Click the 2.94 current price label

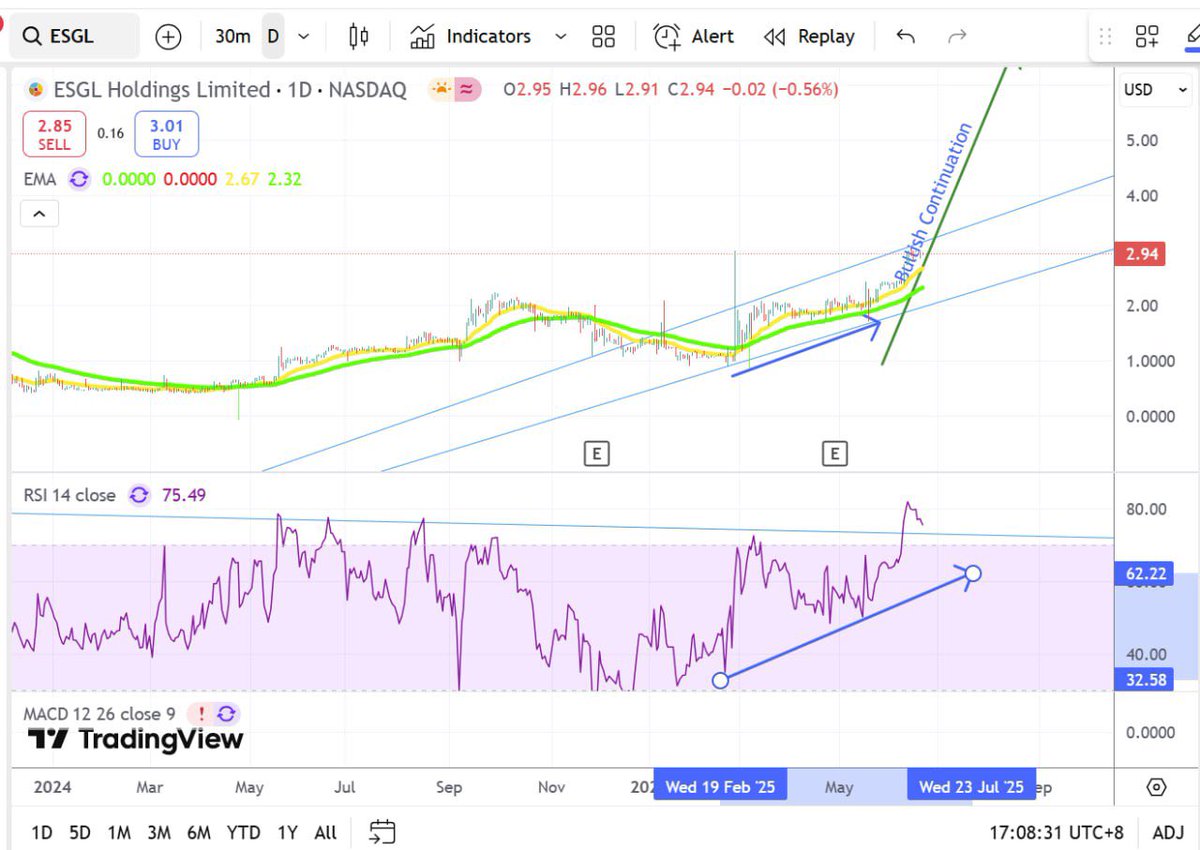pyautogui.click(x=1141, y=254)
